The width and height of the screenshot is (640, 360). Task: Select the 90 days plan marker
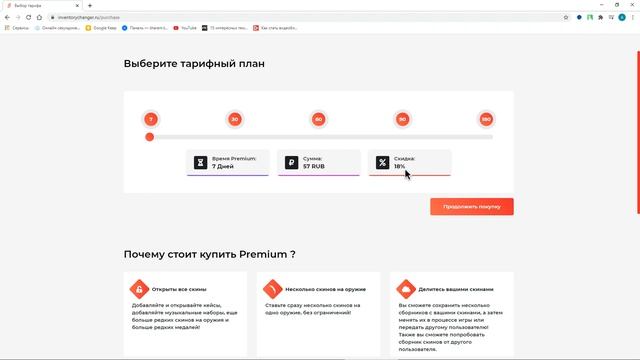(402, 119)
